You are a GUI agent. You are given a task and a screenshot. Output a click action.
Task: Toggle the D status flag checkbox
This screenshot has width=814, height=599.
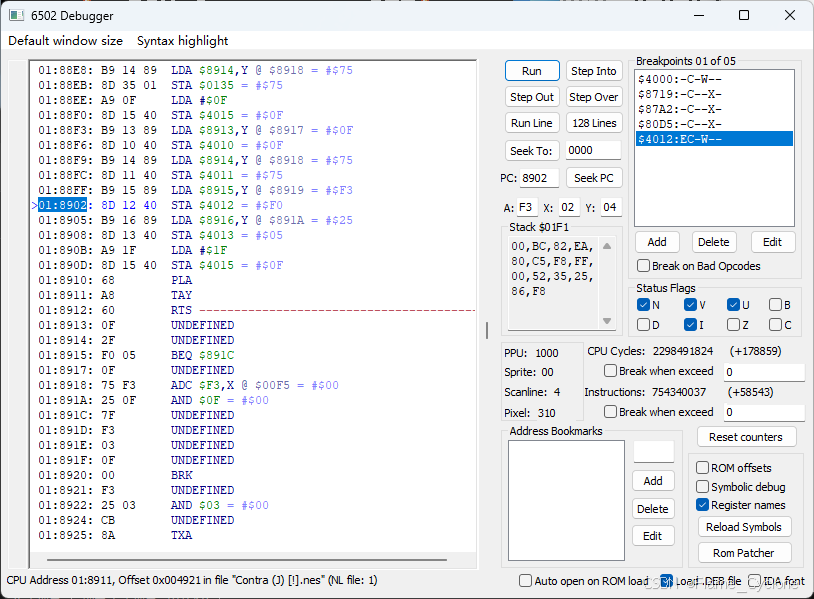[643, 325]
